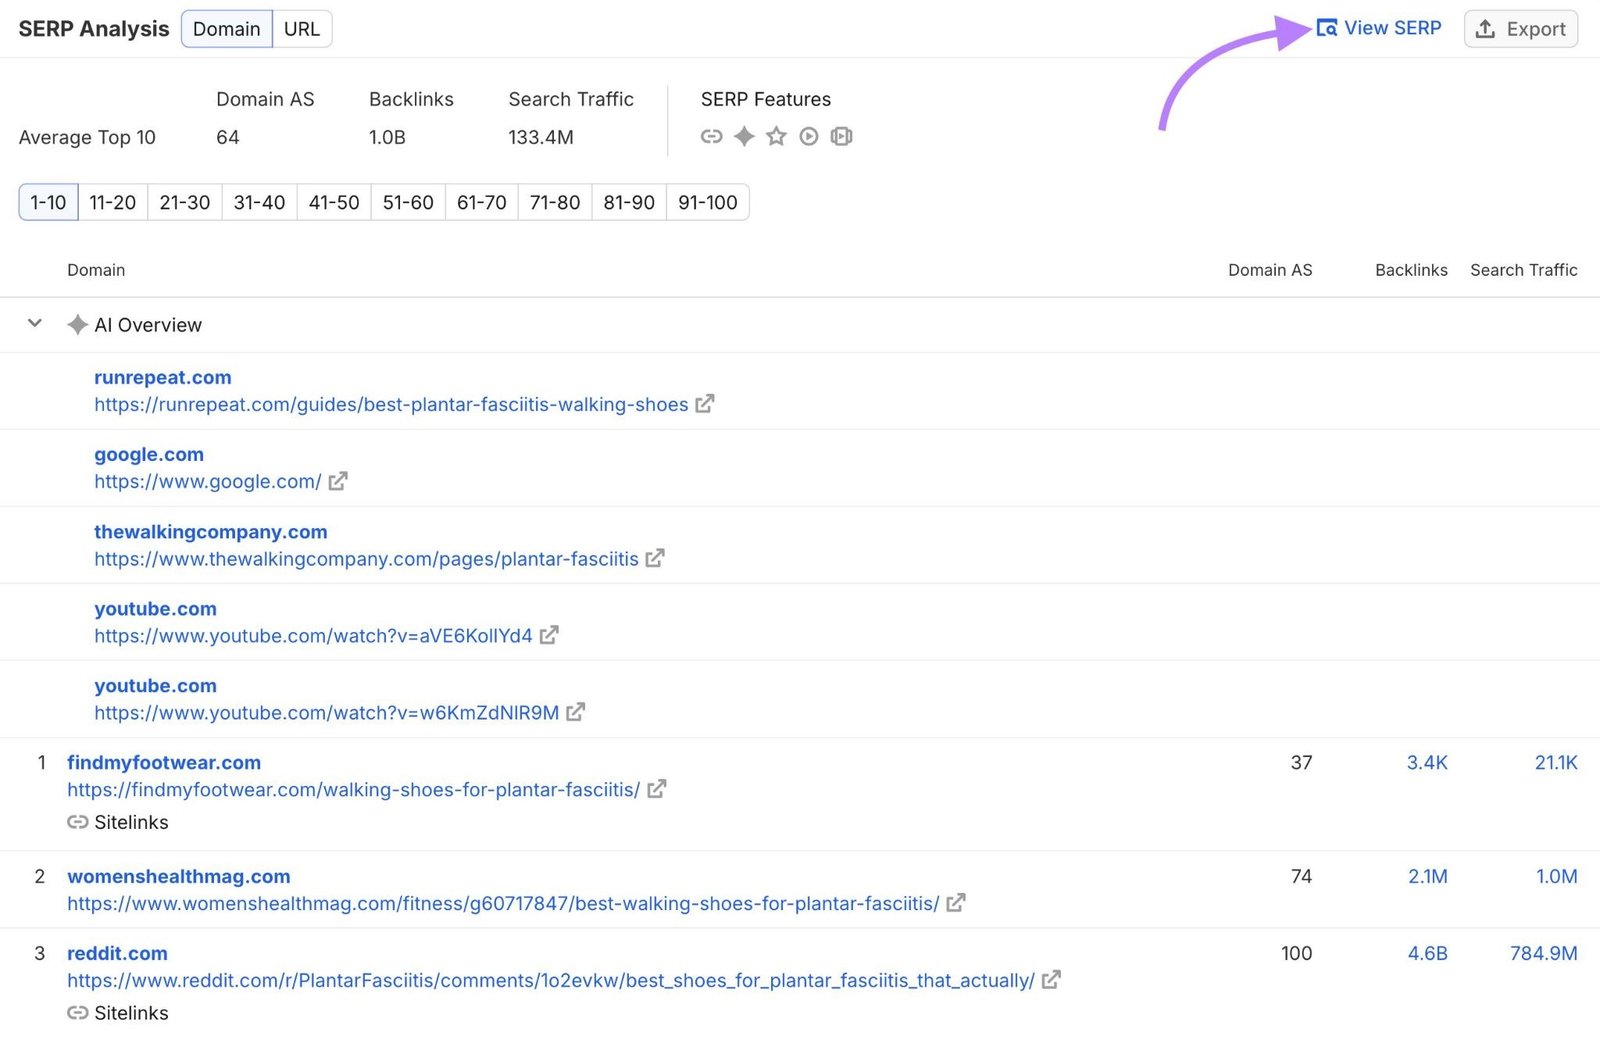The height and width of the screenshot is (1039, 1600).
Task: Click the Domain AS column header
Action: 1270,270
